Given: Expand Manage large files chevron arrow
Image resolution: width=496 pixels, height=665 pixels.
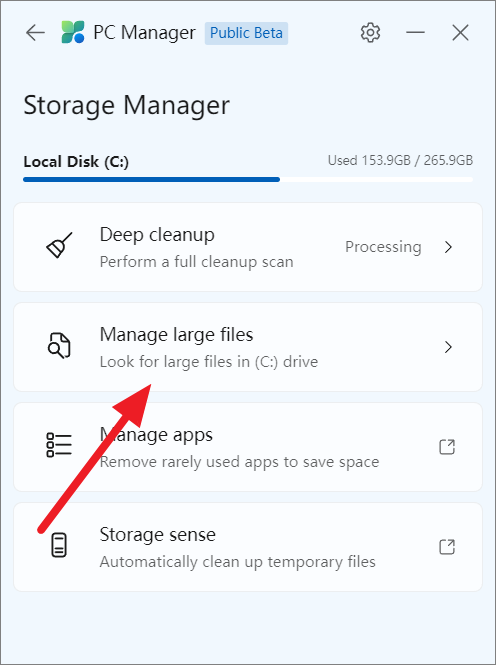Looking at the screenshot, I should point(448,347).
